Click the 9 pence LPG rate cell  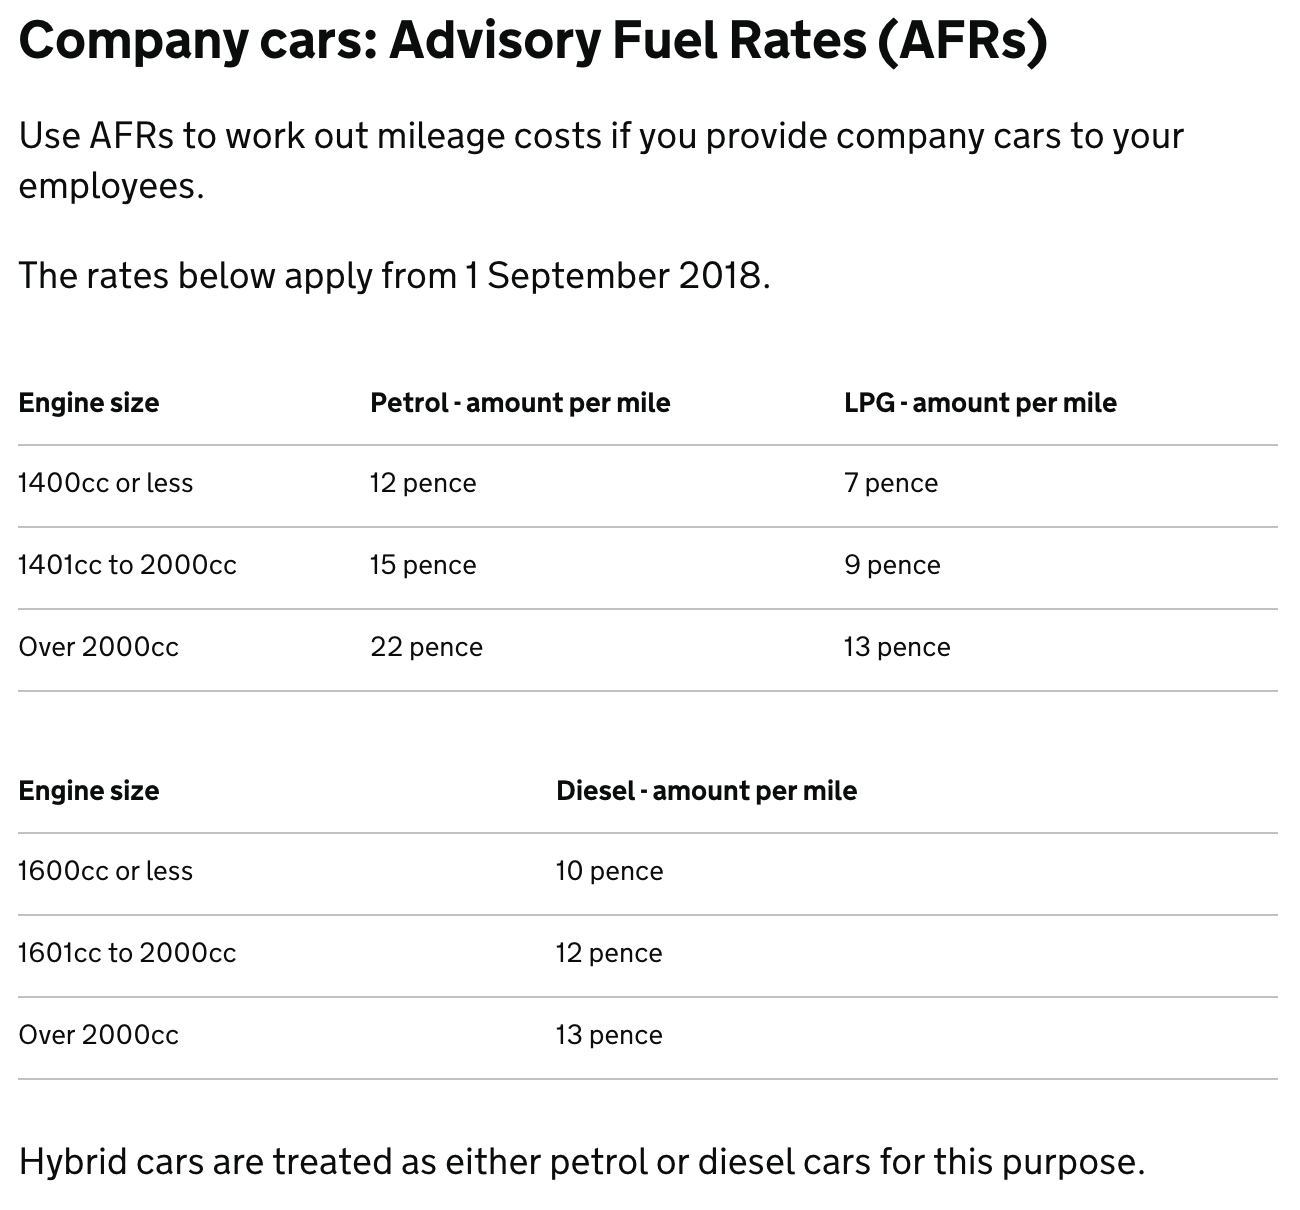892,565
